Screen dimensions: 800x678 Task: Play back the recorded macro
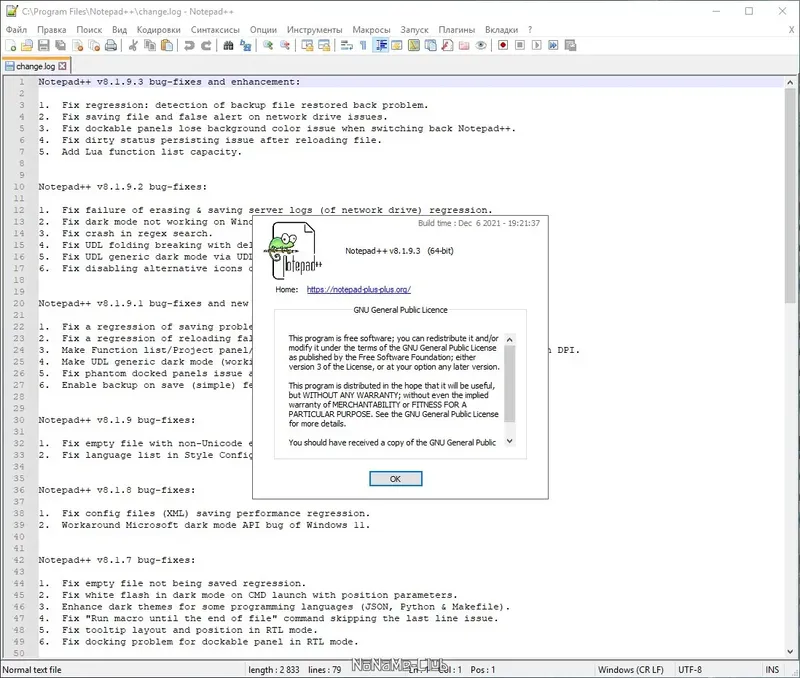pyautogui.click(x=537, y=46)
